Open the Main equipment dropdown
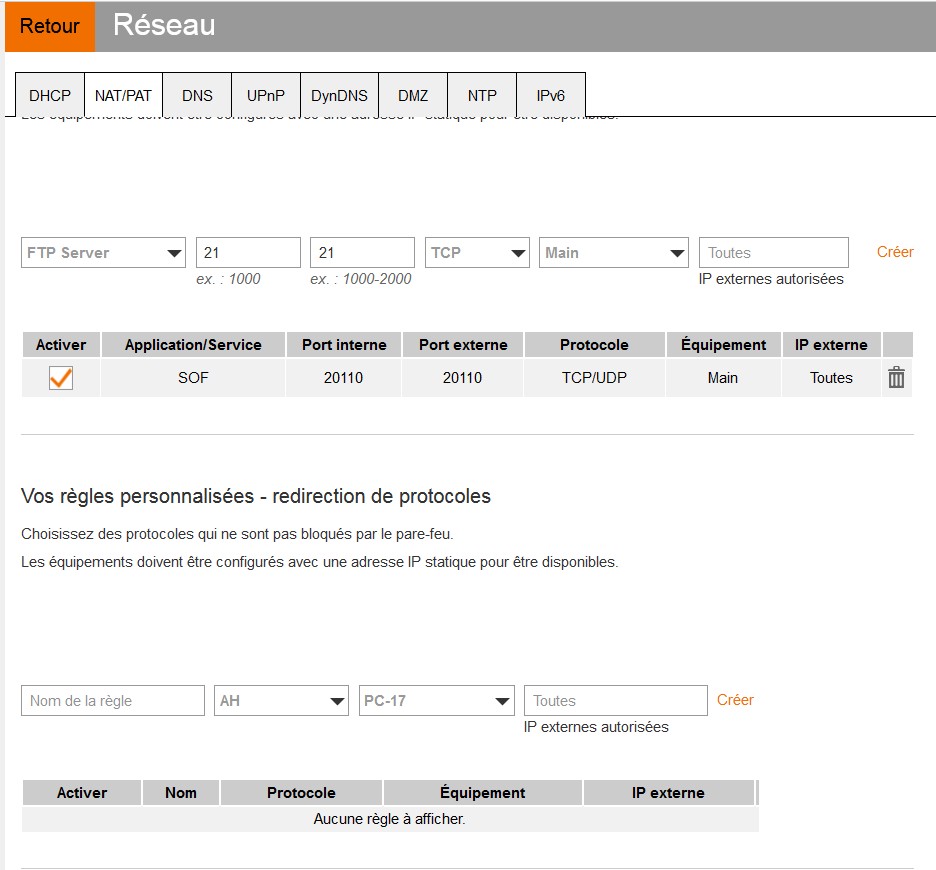The height and width of the screenshot is (870, 936). 613,253
